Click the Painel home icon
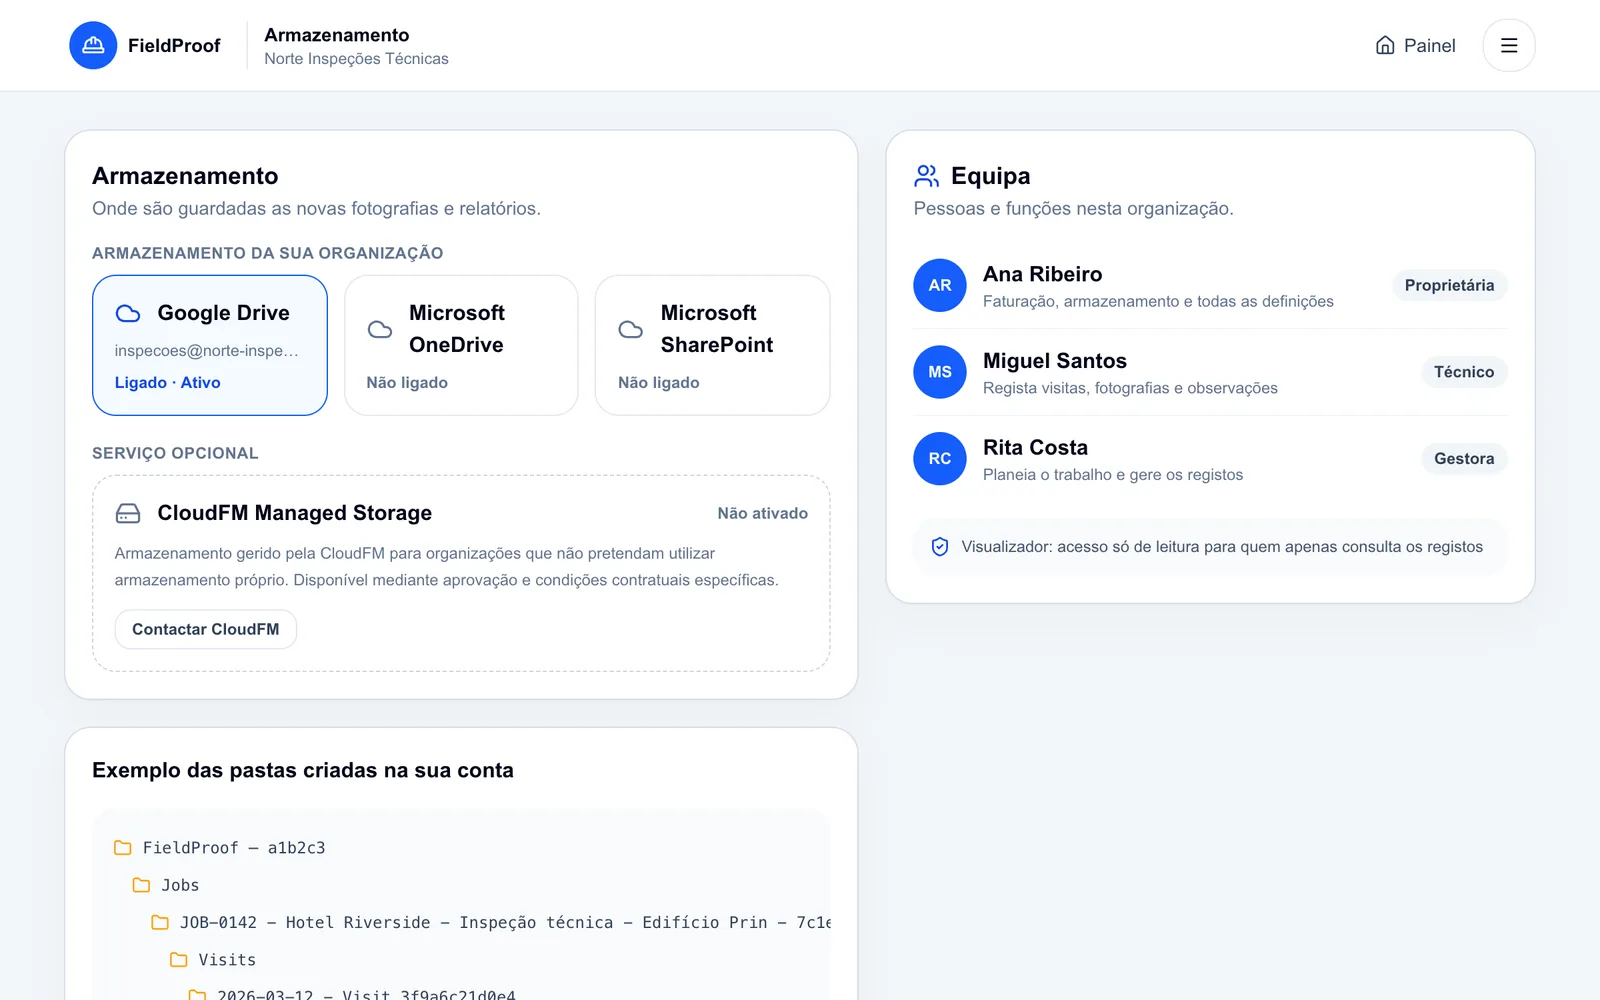 1385,45
